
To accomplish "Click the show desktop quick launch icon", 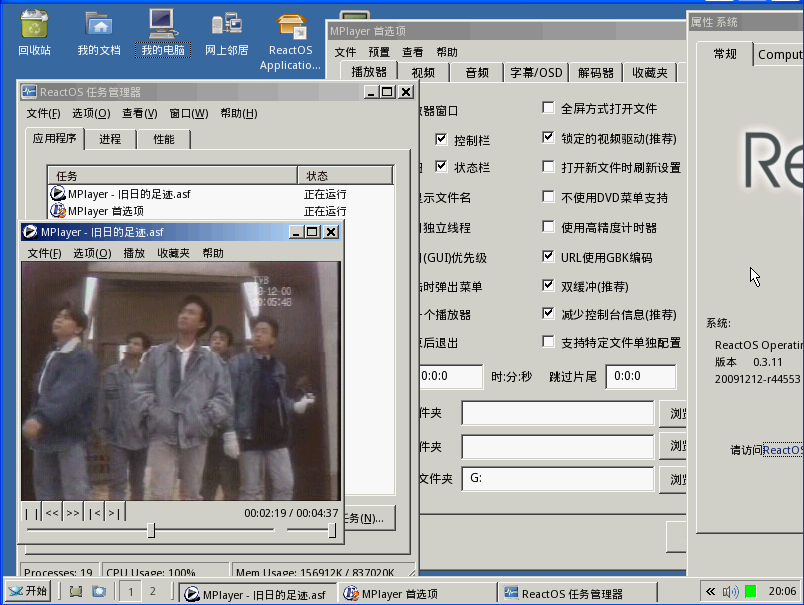I will click(76, 592).
